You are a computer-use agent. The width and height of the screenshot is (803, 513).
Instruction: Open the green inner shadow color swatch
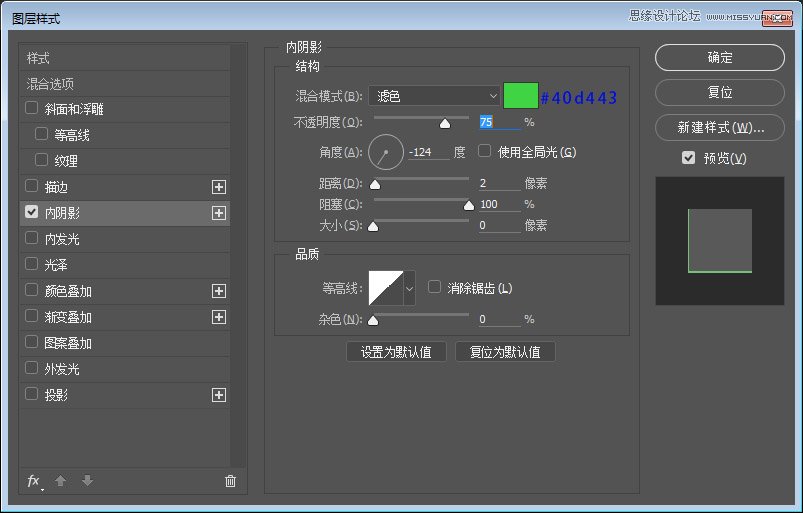pos(521,96)
